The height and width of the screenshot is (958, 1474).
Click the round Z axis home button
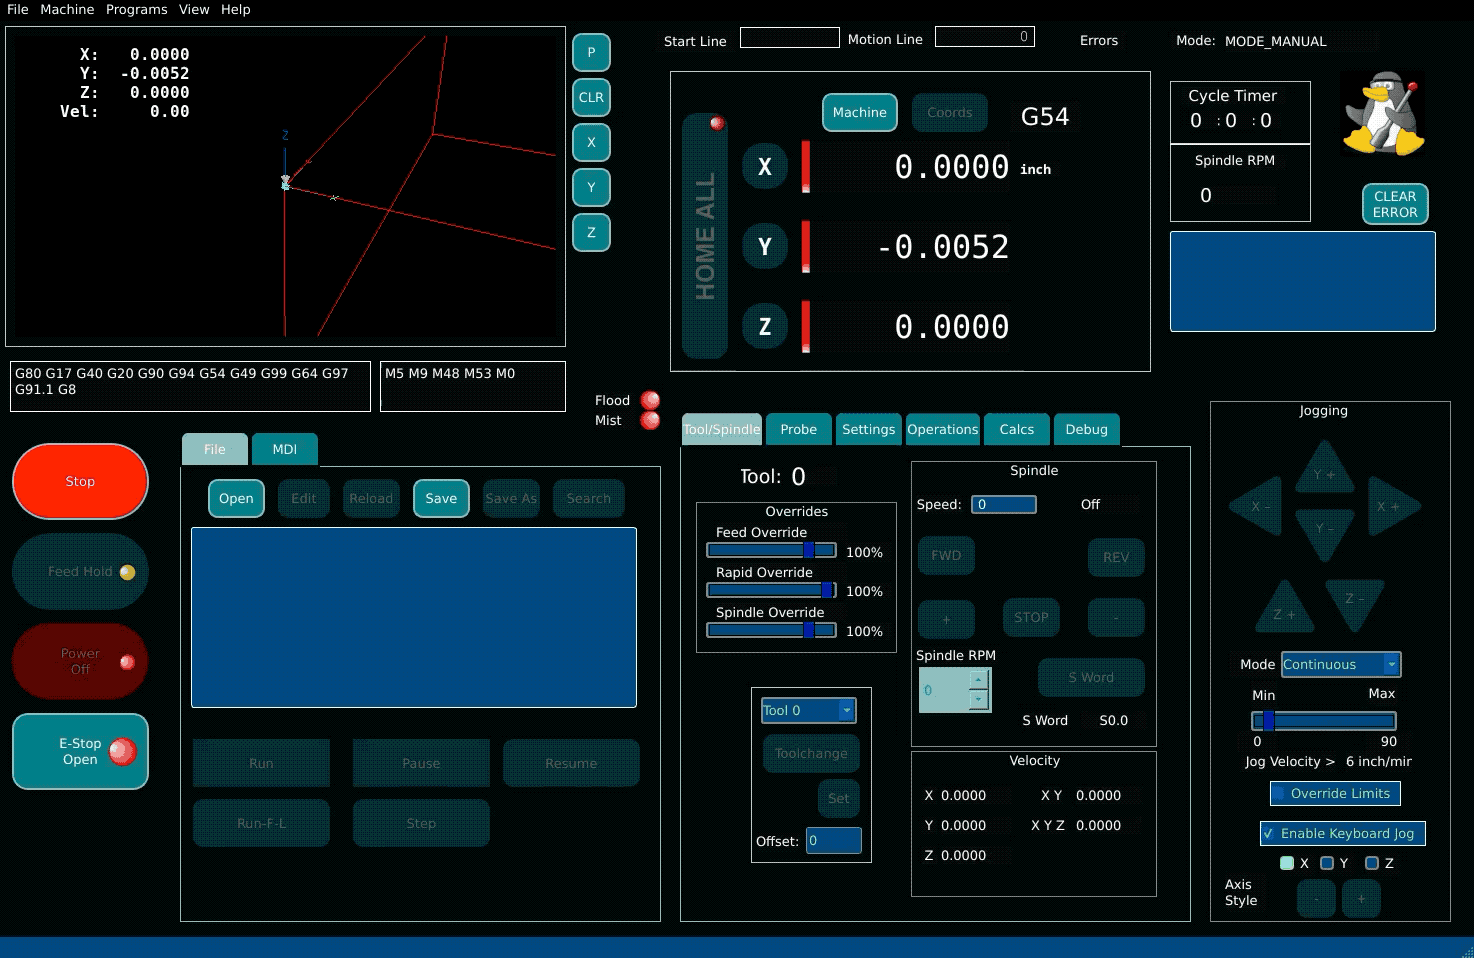pyautogui.click(x=765, y=327)
